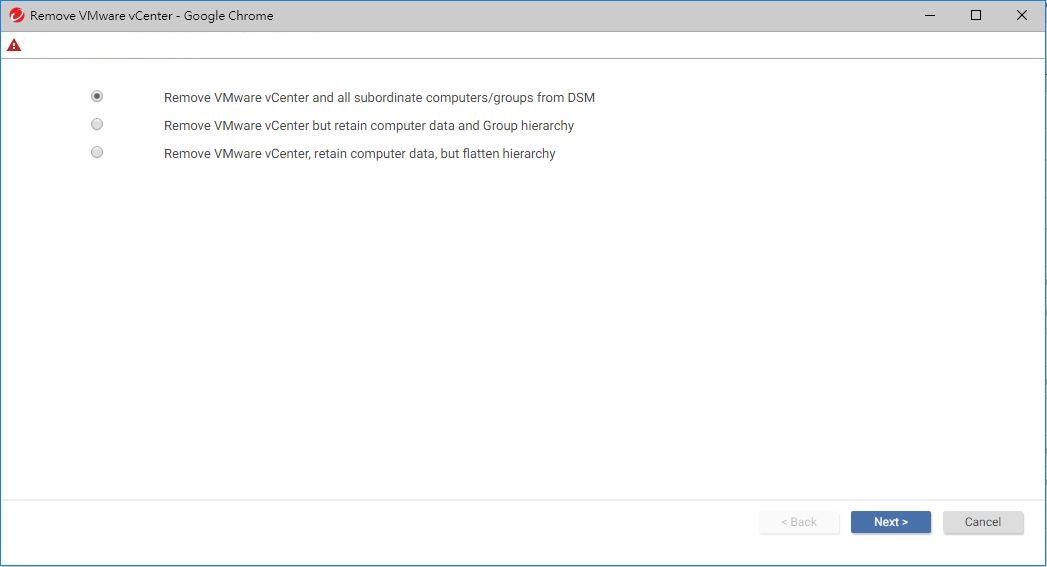Choose the flatten hierarchy radio button
Image resolution: width=1047 pixels, height=567 pixels.
pos(97,153)
